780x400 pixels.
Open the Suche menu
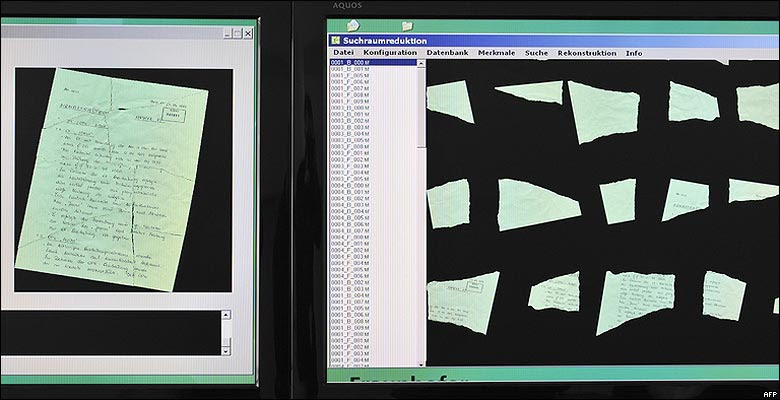click(536, 53)
